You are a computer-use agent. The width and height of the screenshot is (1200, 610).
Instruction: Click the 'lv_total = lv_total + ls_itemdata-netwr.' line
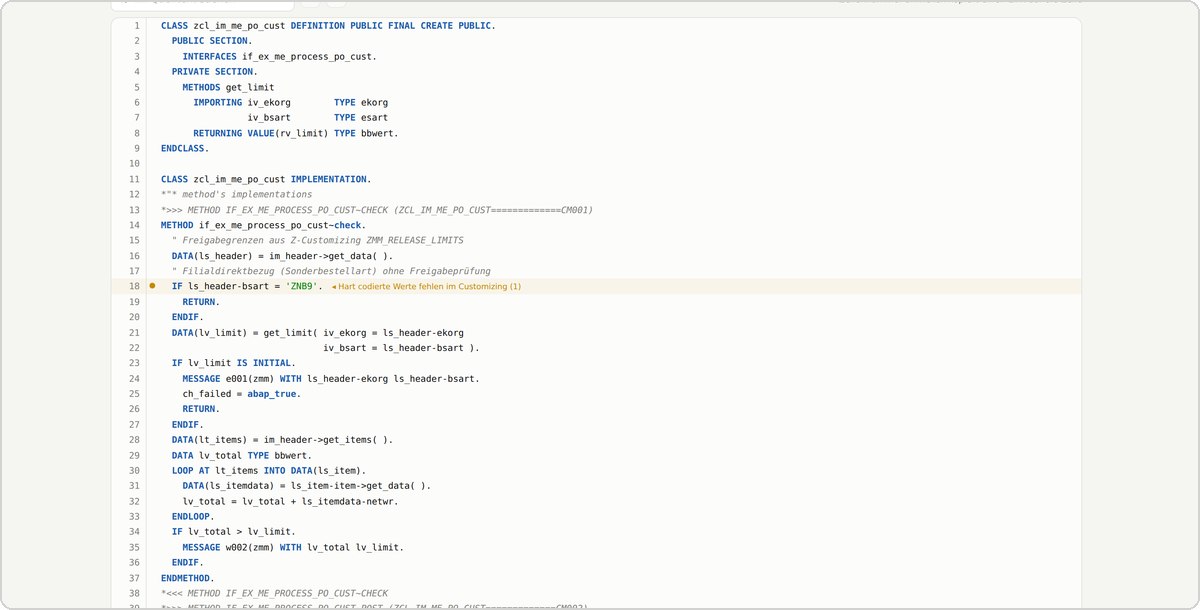click(291, 501)
